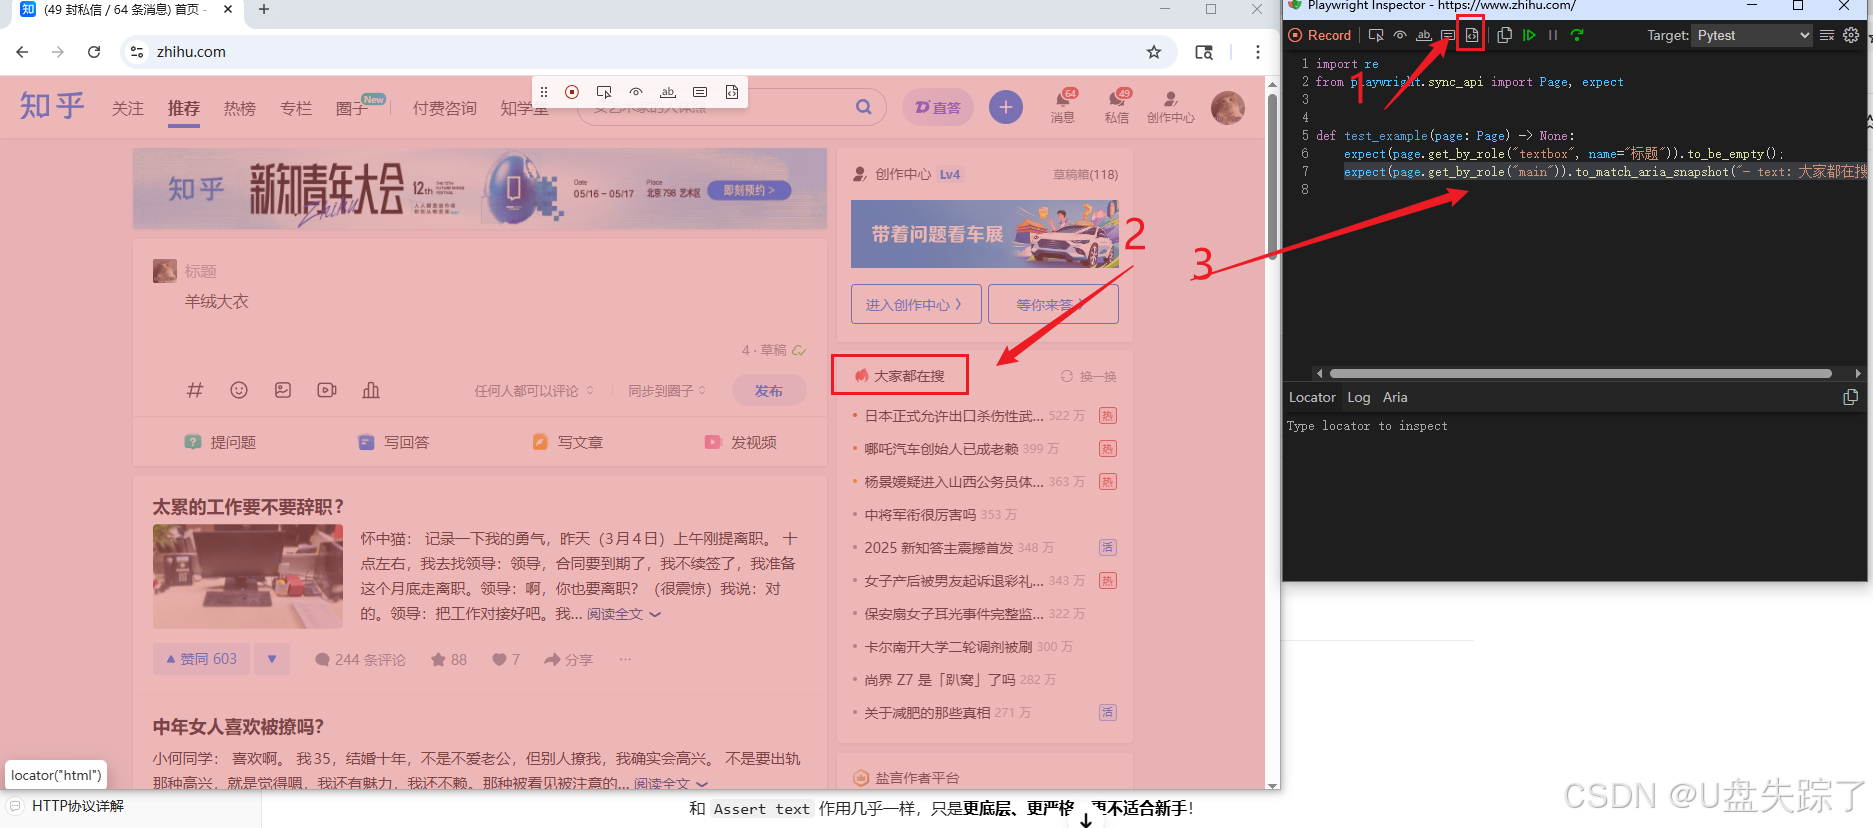Screen dimensions: 1873x828
Task: Click 换一换 refresh link
Action: pos(1089,376)
